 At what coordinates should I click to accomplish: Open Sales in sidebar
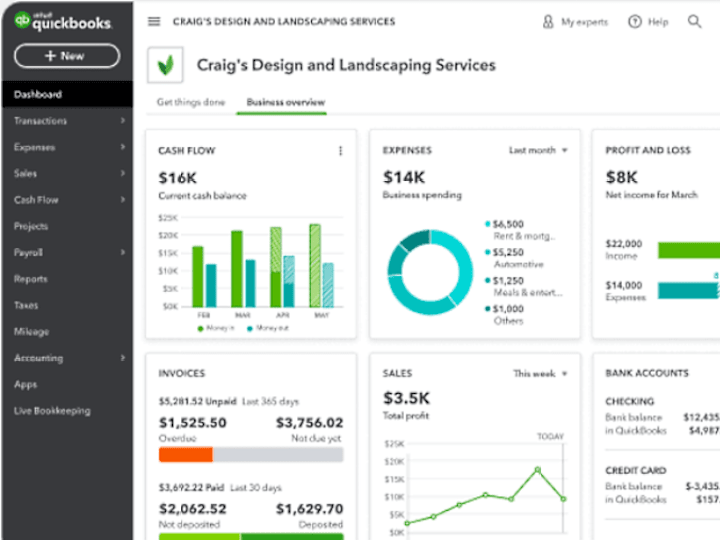click(x=25, y=174)
